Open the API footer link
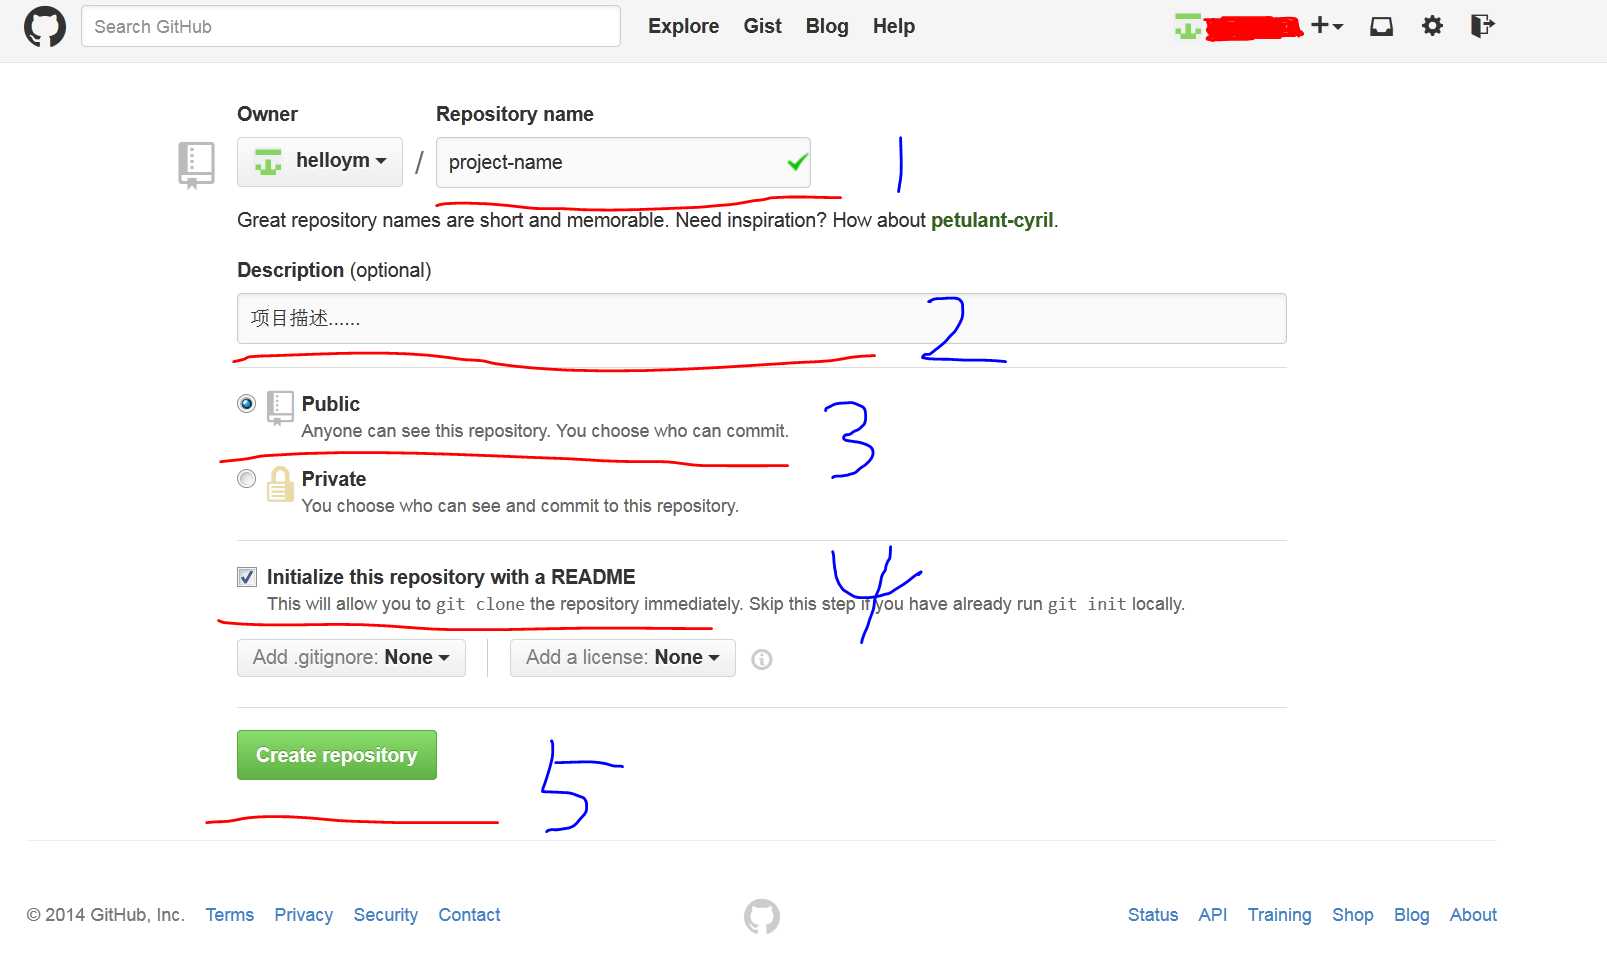 tap(1213, 915)
